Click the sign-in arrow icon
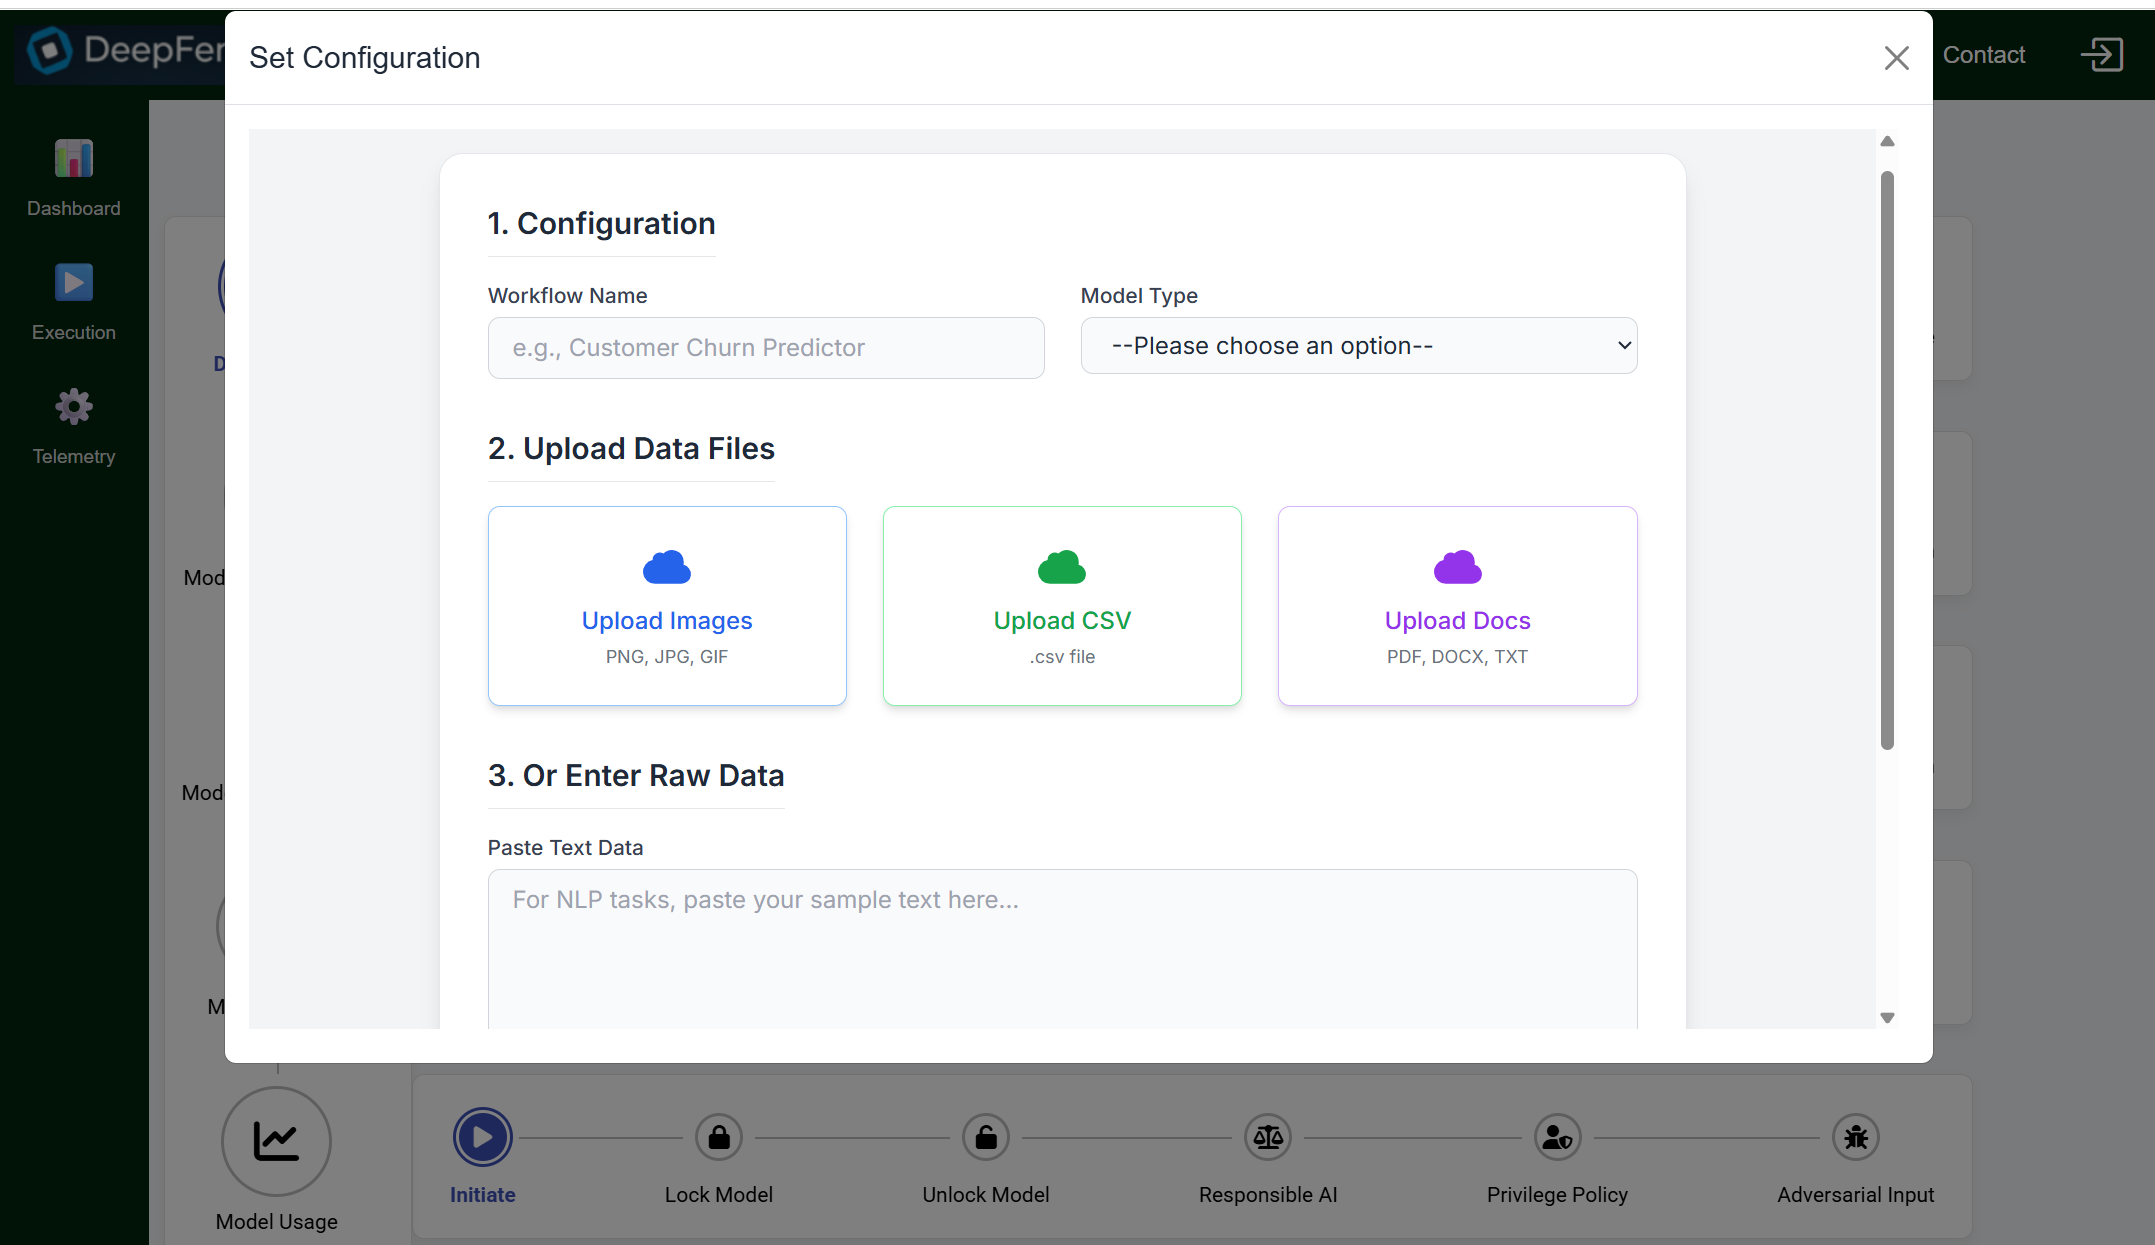The width and height of the screenshot is (2155, 1245). [2102, 55]
